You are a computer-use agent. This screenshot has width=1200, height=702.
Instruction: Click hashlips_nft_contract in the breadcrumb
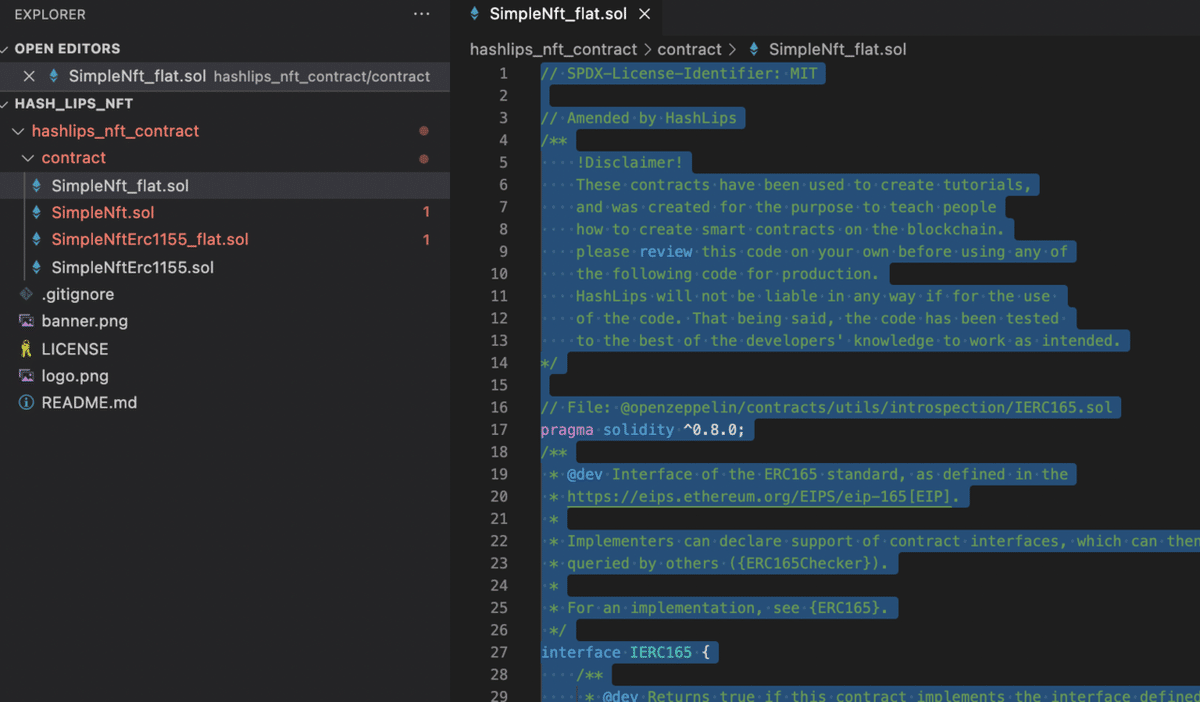coord(553,49)
